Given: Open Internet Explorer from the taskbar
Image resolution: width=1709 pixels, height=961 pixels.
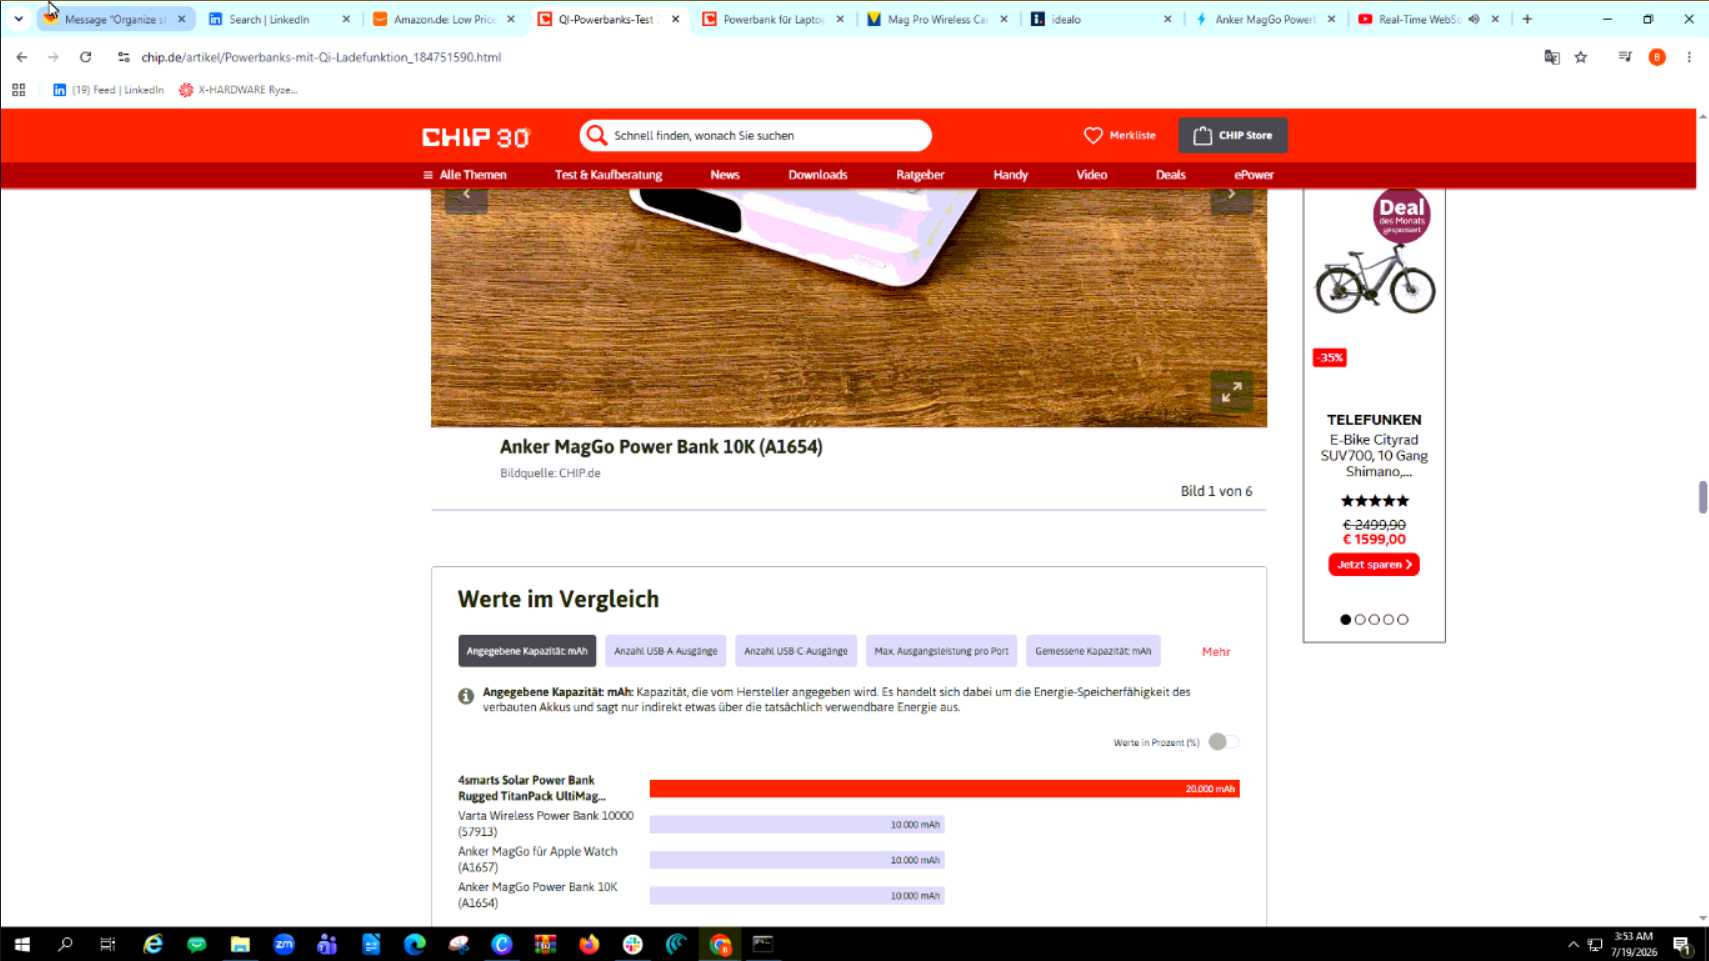Looking at the screenshot, I should click(153, 944).
